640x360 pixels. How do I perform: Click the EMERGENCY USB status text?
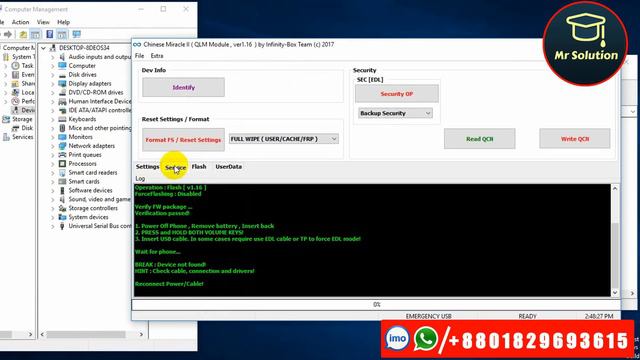point(428,316)
